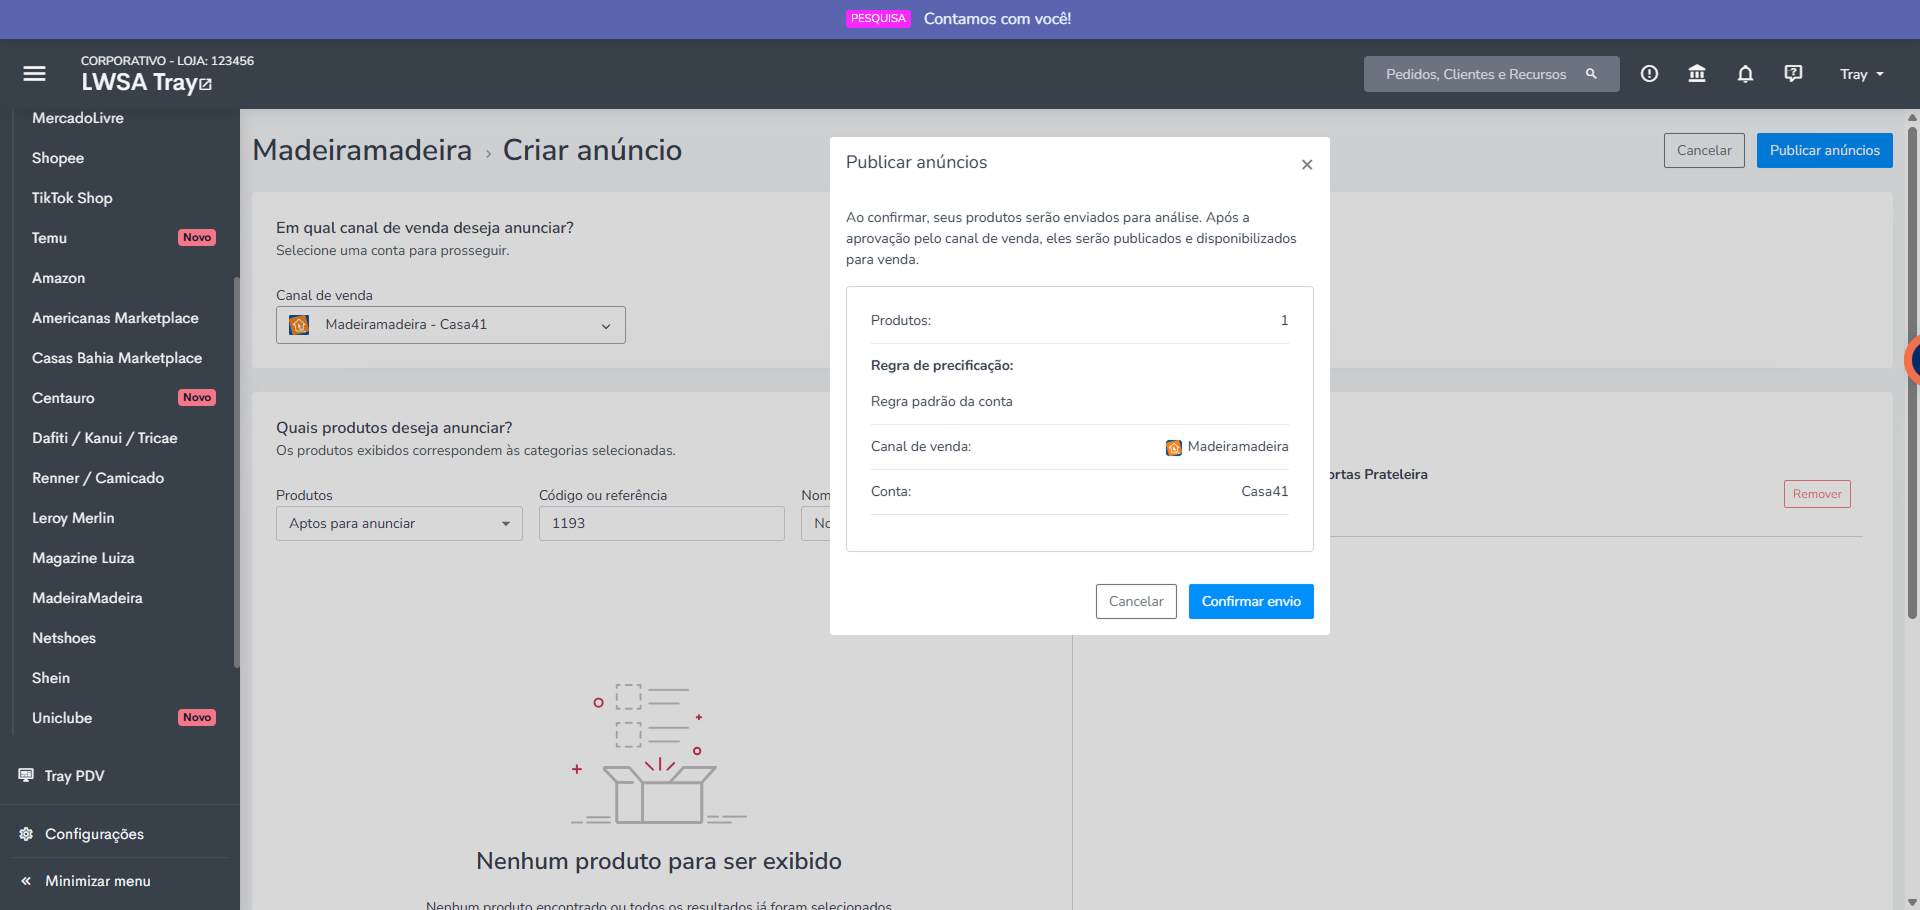Click the PESQUISA badge in top banner
Image resolution: width=1920 pixels, height=910 pixels.
pyautogui.click(x=878, y=18)
